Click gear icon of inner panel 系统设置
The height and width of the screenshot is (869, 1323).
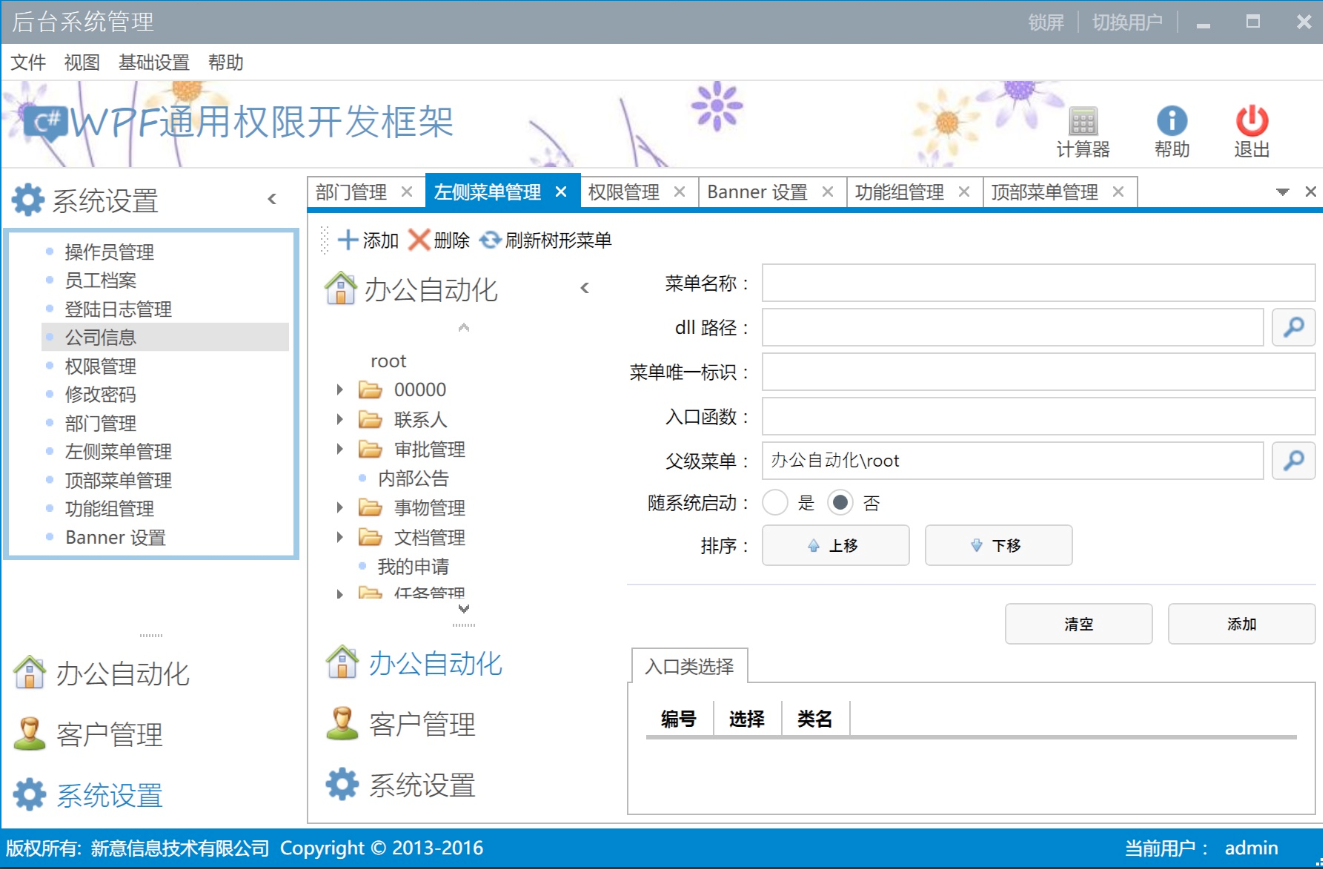tap(343, 784)
